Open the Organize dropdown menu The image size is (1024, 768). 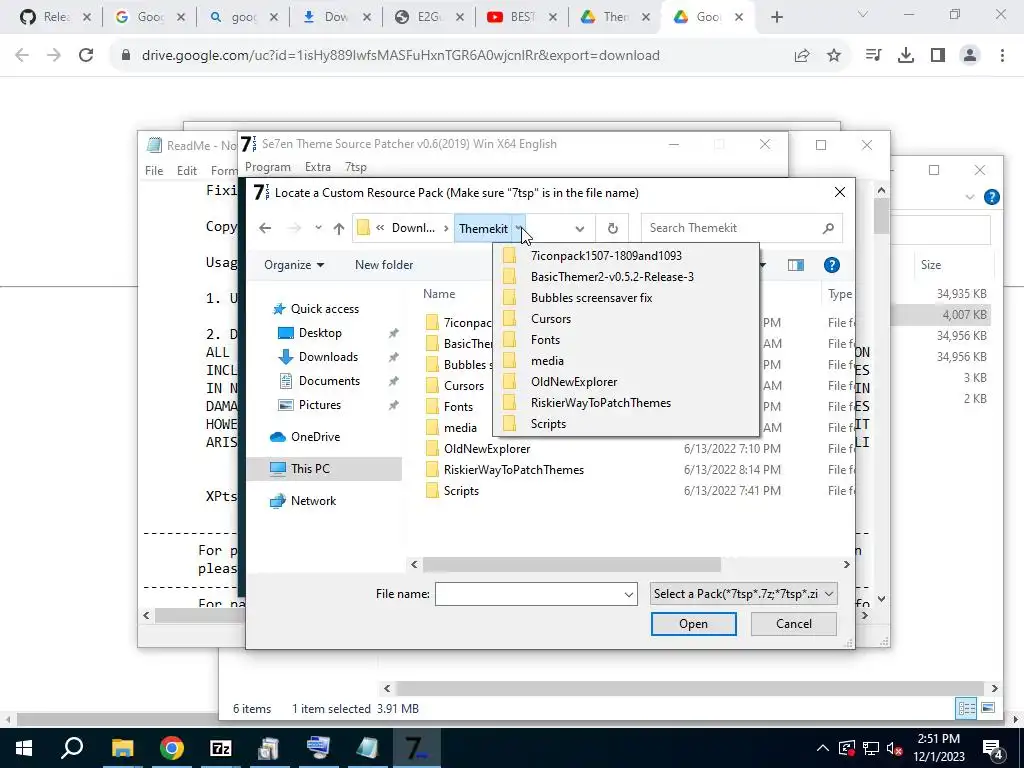(294, 264)
